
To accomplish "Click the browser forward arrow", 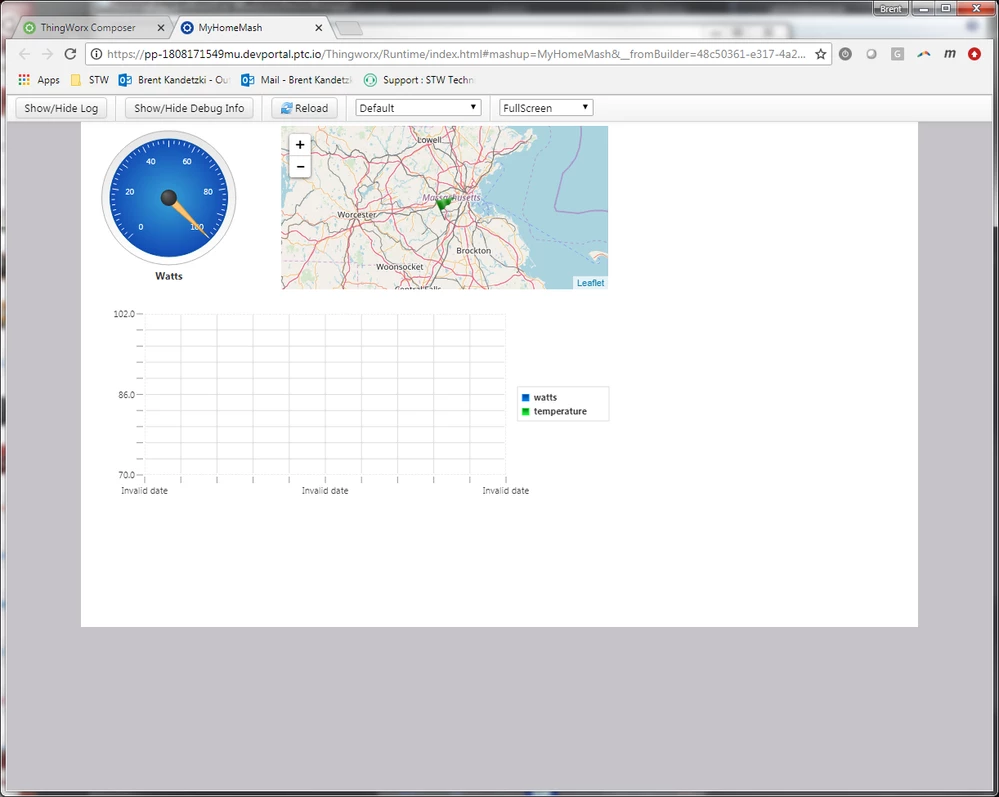I will pyautogui.click(x=47, y=54).
